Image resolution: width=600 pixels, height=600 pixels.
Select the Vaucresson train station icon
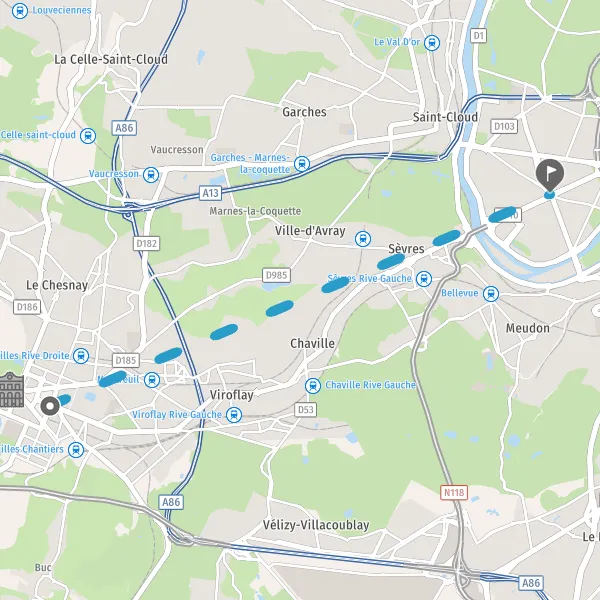151,175
